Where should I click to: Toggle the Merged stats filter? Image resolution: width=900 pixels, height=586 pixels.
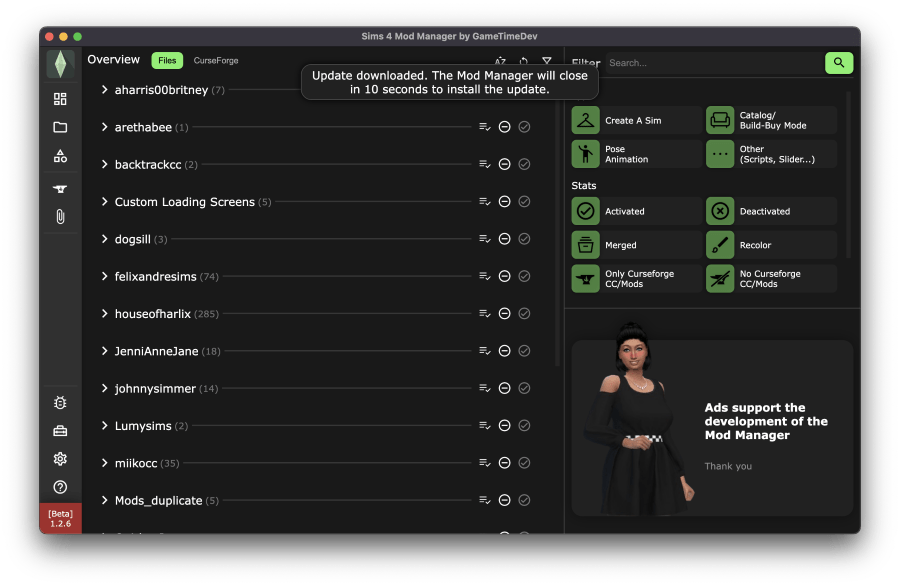pos(636,245)
